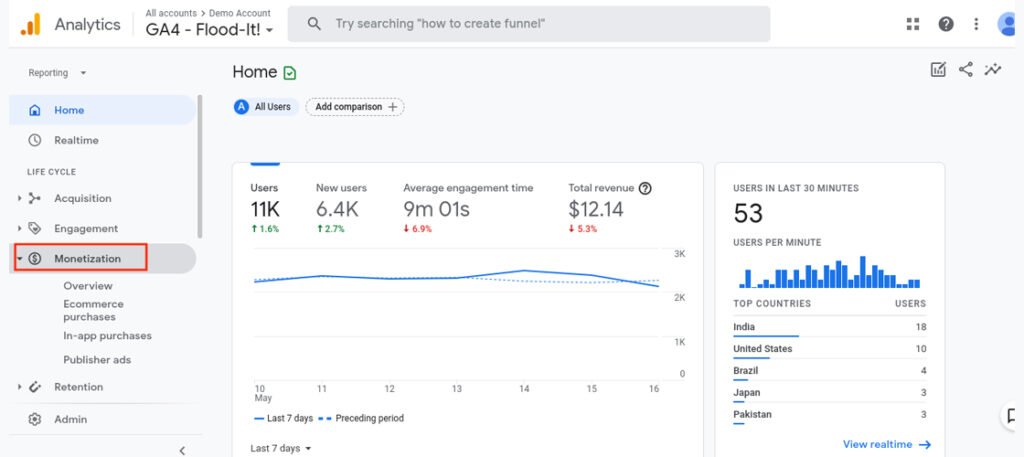Click the share this report icon
1024x457 pixels.
(x=965, y=69)
